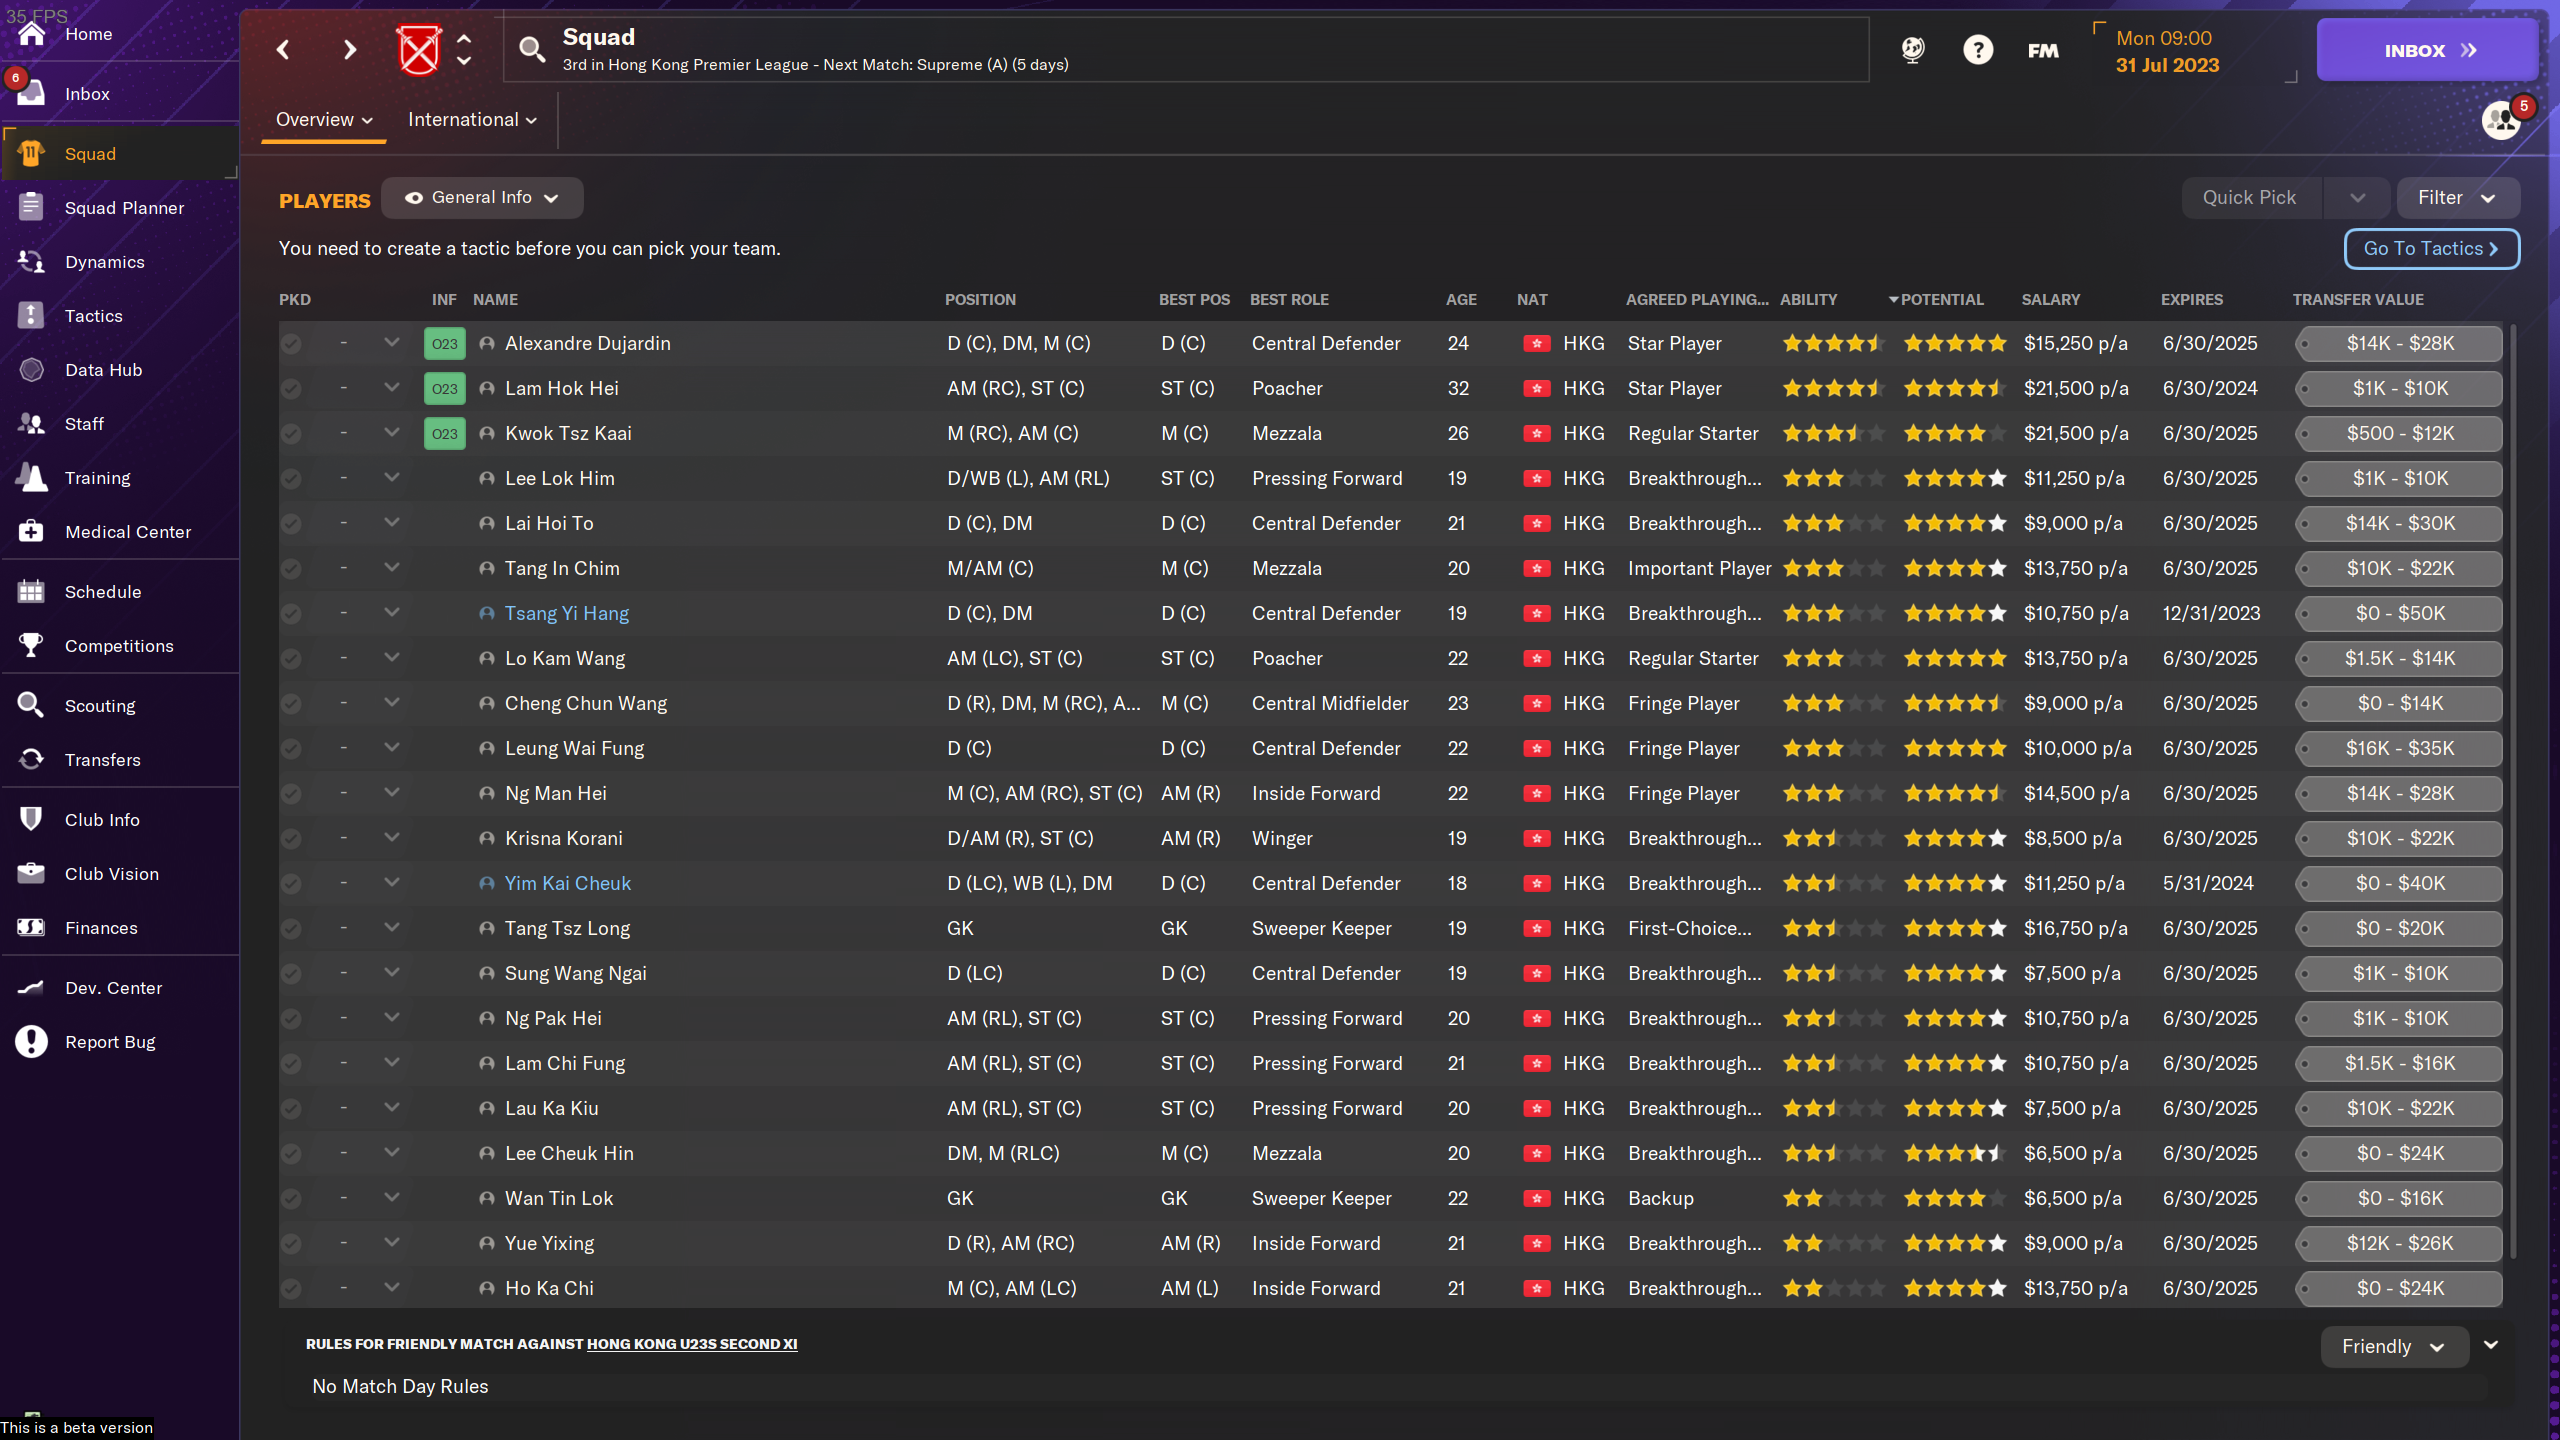Open manager profile avatar with notifications
The width and height of the screenshot is (2560, 1440).
pyautogui.click(x=2502, y=120)
